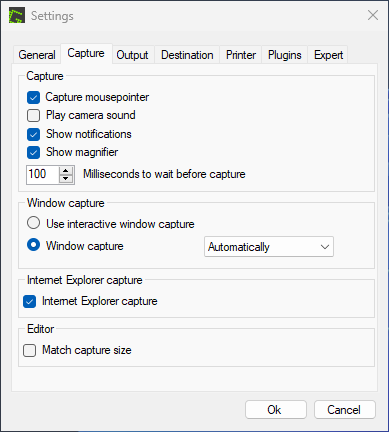This screenshot has height=432, width=389.
Task: Increase milliseconds value with up arrow
Action: (x=66, y=171)
